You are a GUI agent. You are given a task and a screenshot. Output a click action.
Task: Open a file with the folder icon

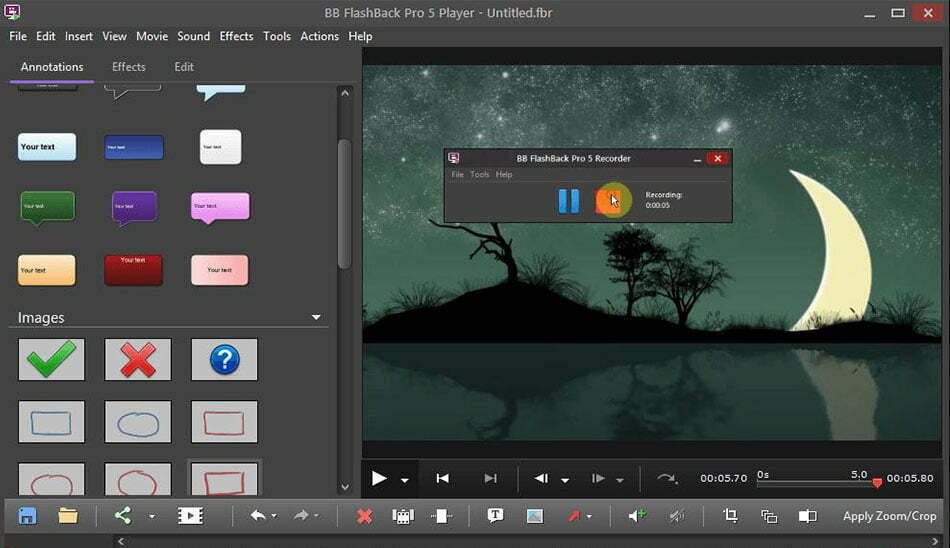[x=68, y=516]
